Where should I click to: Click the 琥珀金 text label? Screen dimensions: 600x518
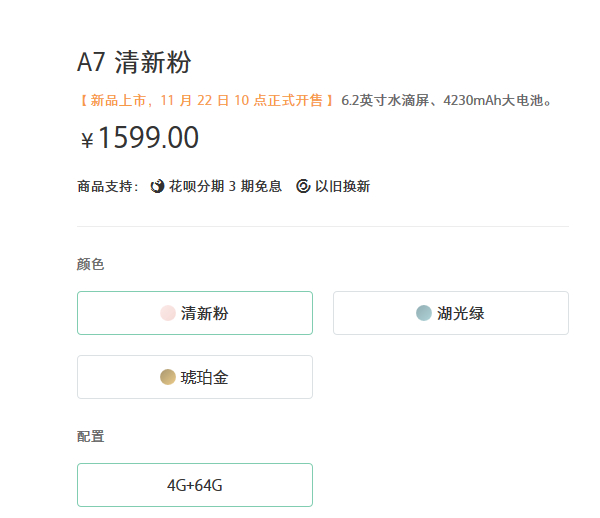pos(204,378)
